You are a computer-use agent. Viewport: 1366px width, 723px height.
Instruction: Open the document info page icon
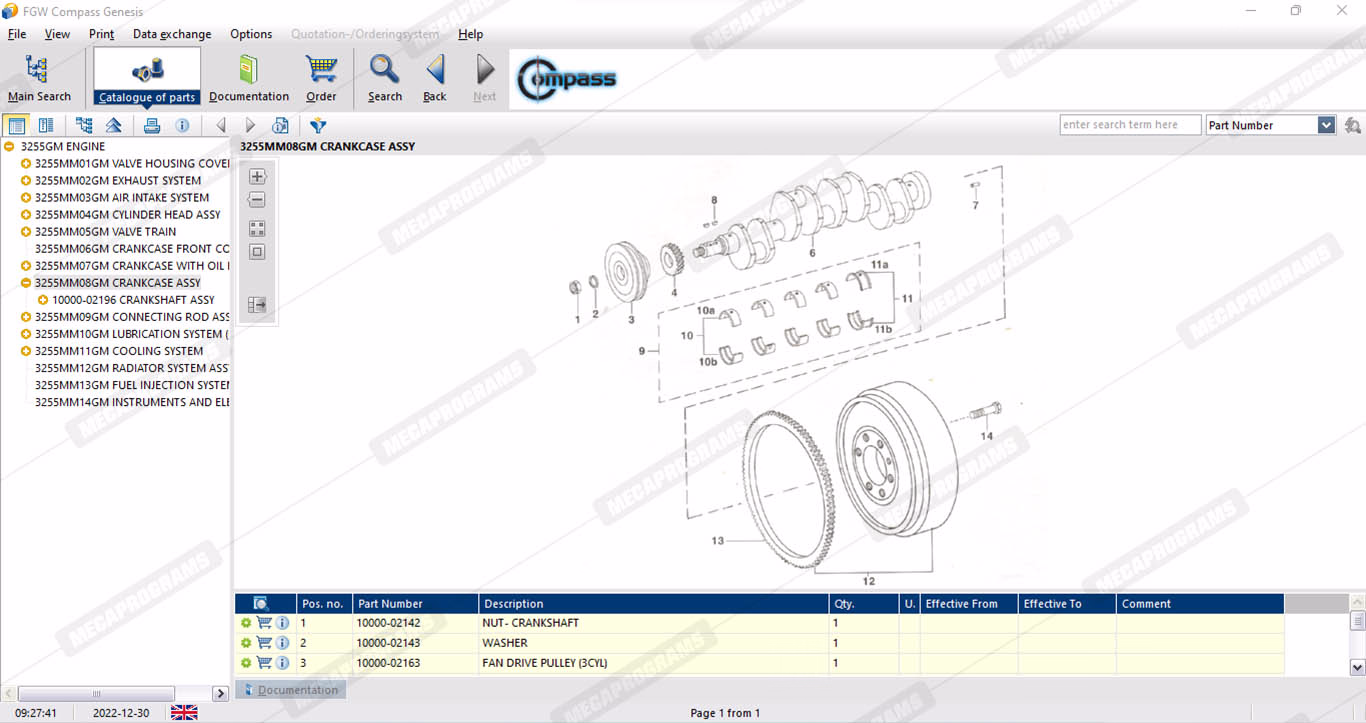pyautogui.click(x=281, y=125)
